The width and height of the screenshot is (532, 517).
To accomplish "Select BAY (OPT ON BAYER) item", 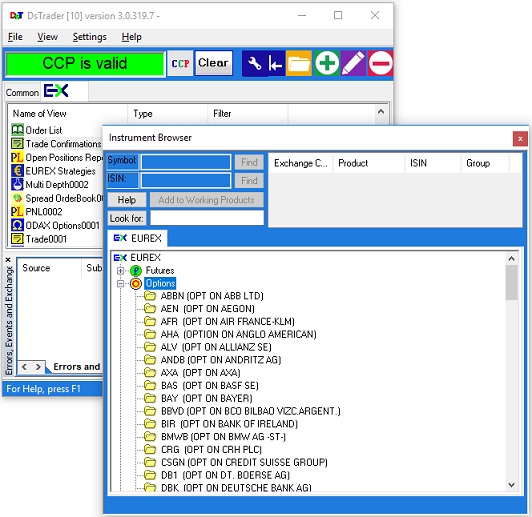I will (x=207, y=398).
